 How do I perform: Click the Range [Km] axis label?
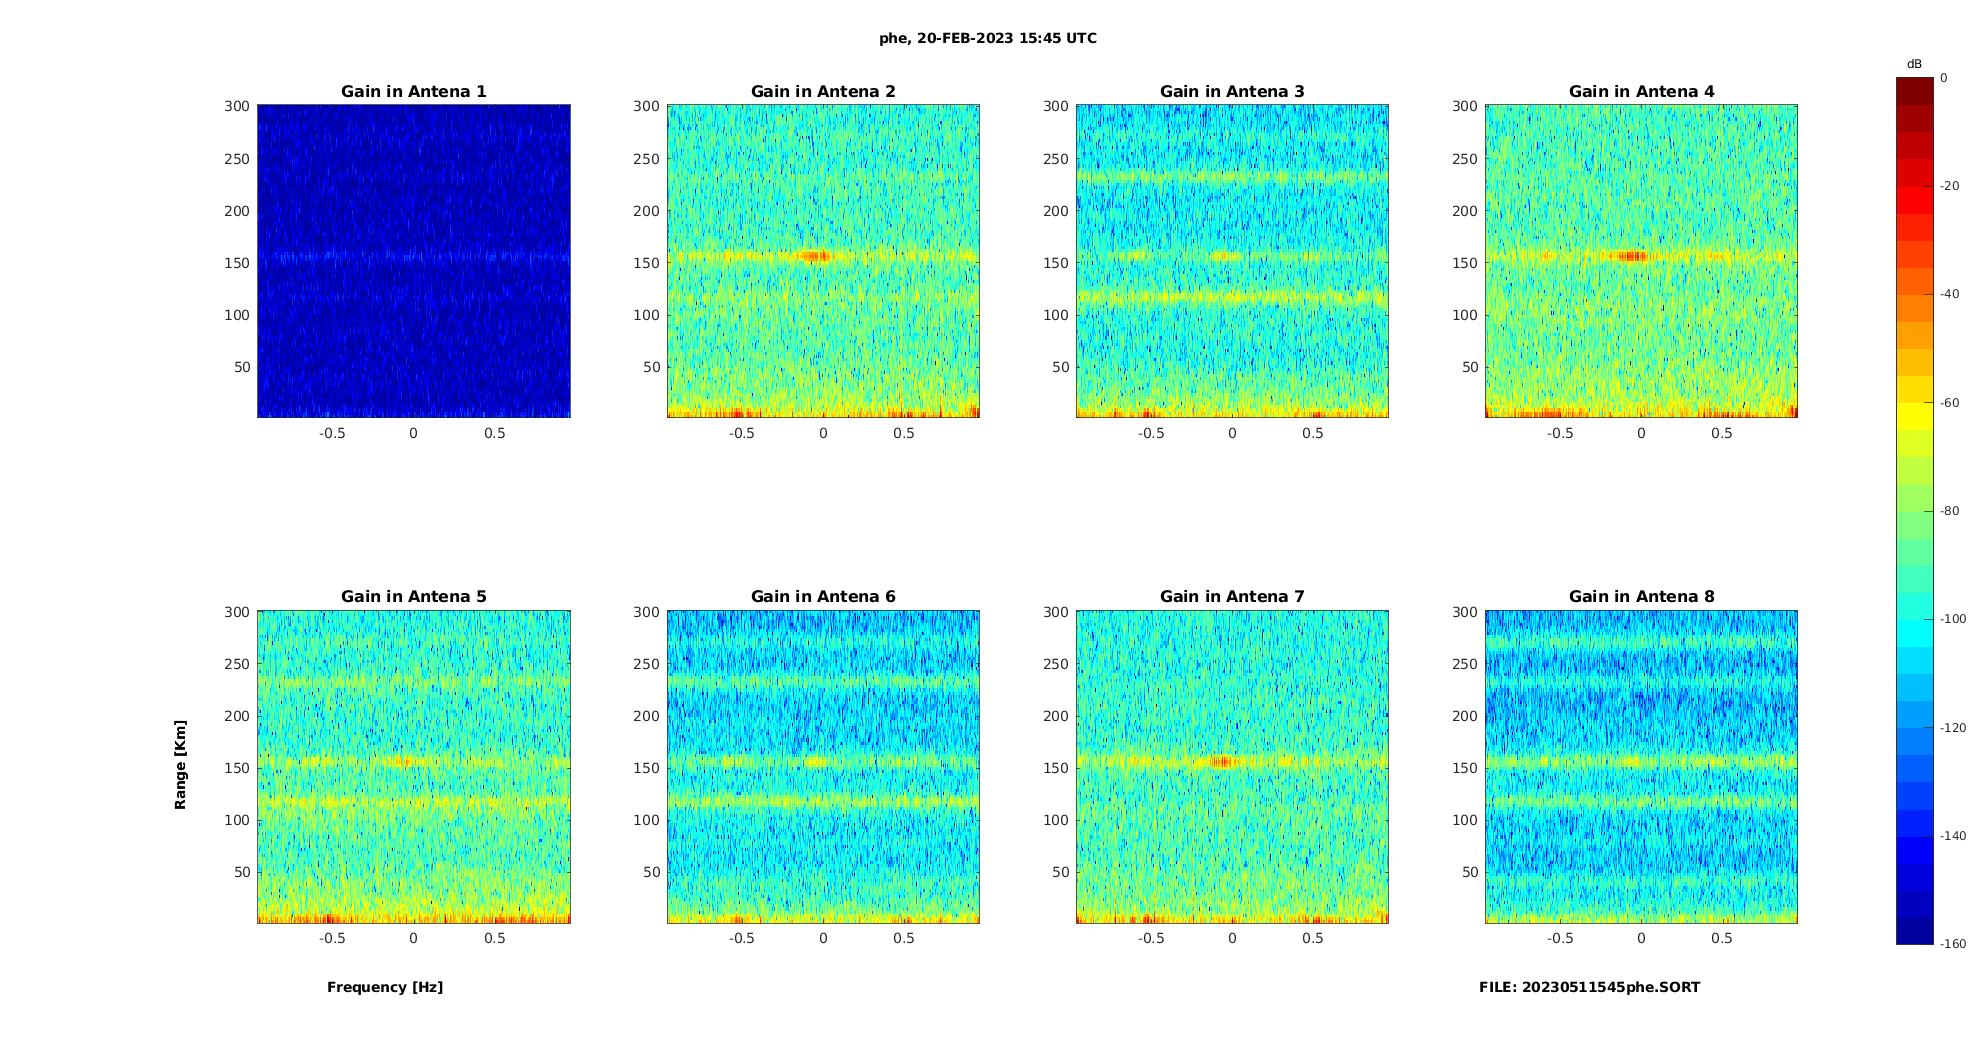(181, 764)
